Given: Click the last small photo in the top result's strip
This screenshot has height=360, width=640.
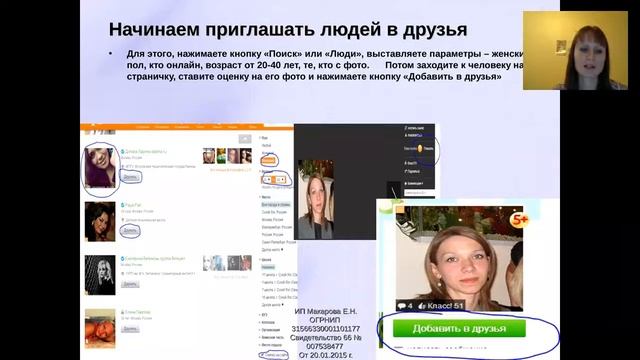Looking at the screenshot, I should point(246,156).
